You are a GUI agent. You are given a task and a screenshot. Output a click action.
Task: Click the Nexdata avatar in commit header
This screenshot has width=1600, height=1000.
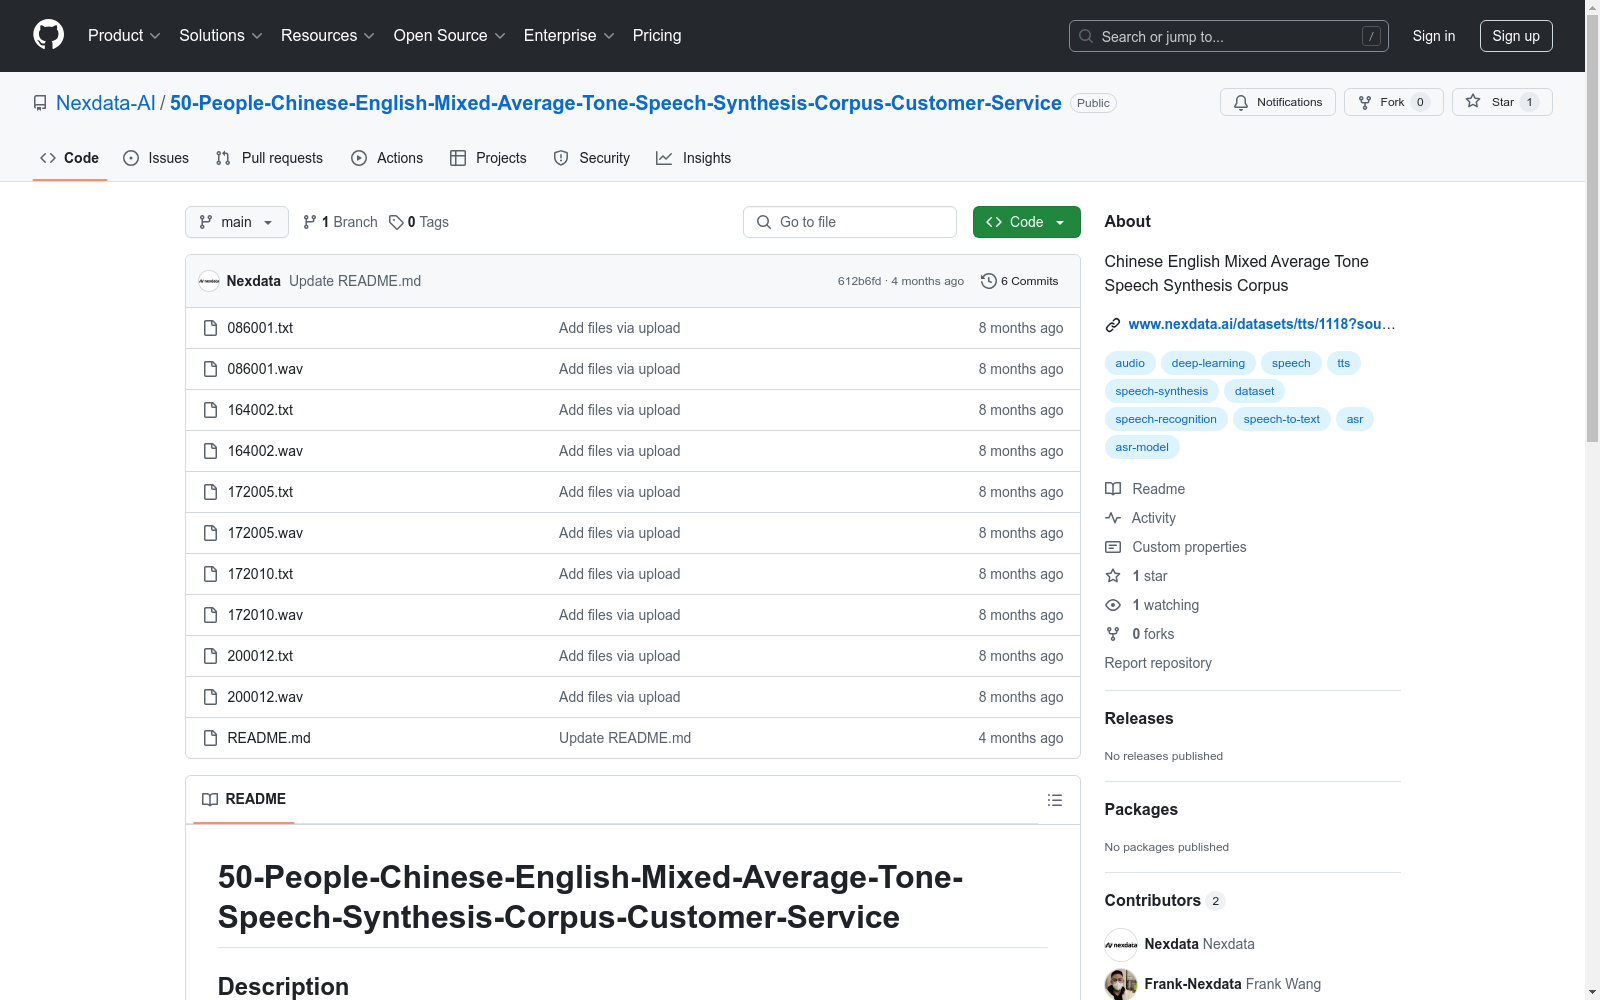209,281
